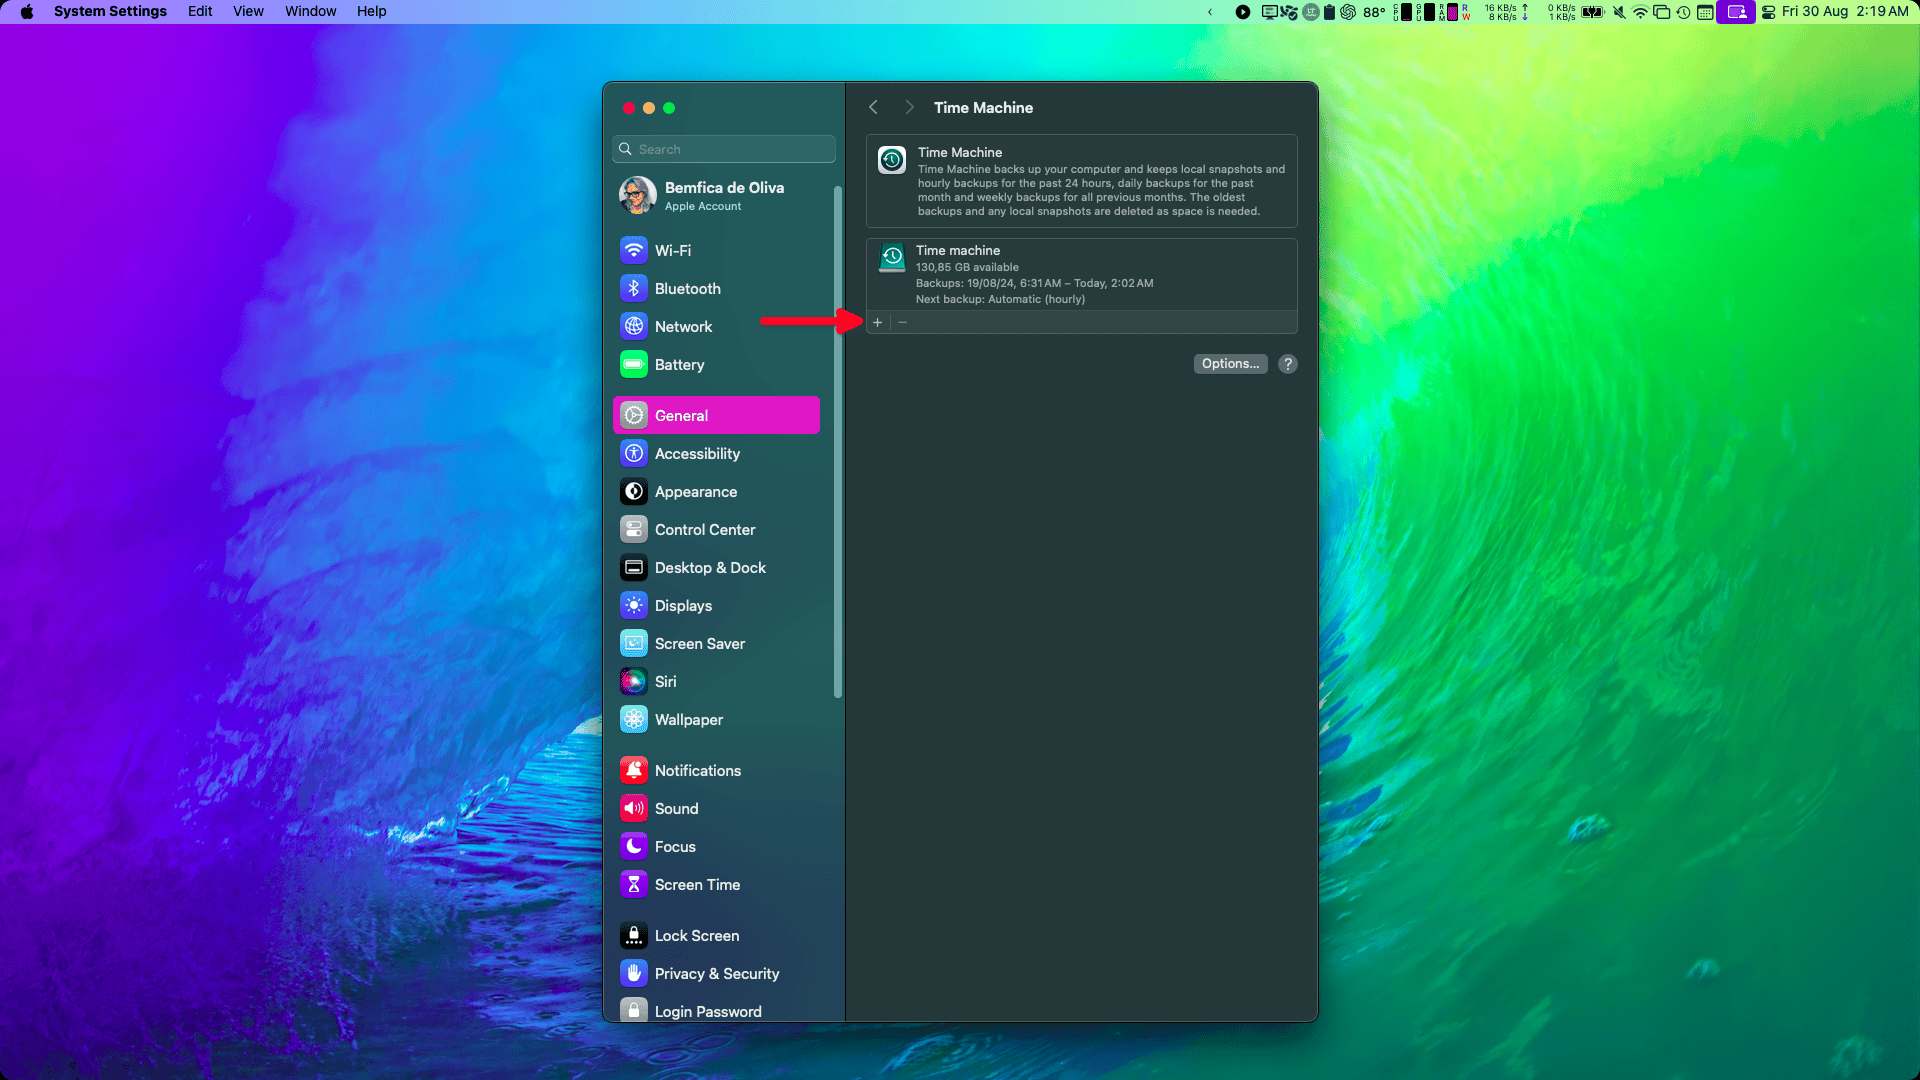The height and width of the screenshot is (1080, 1920).
Task: Open the Edit menu
Action: (x=200, y=11)
